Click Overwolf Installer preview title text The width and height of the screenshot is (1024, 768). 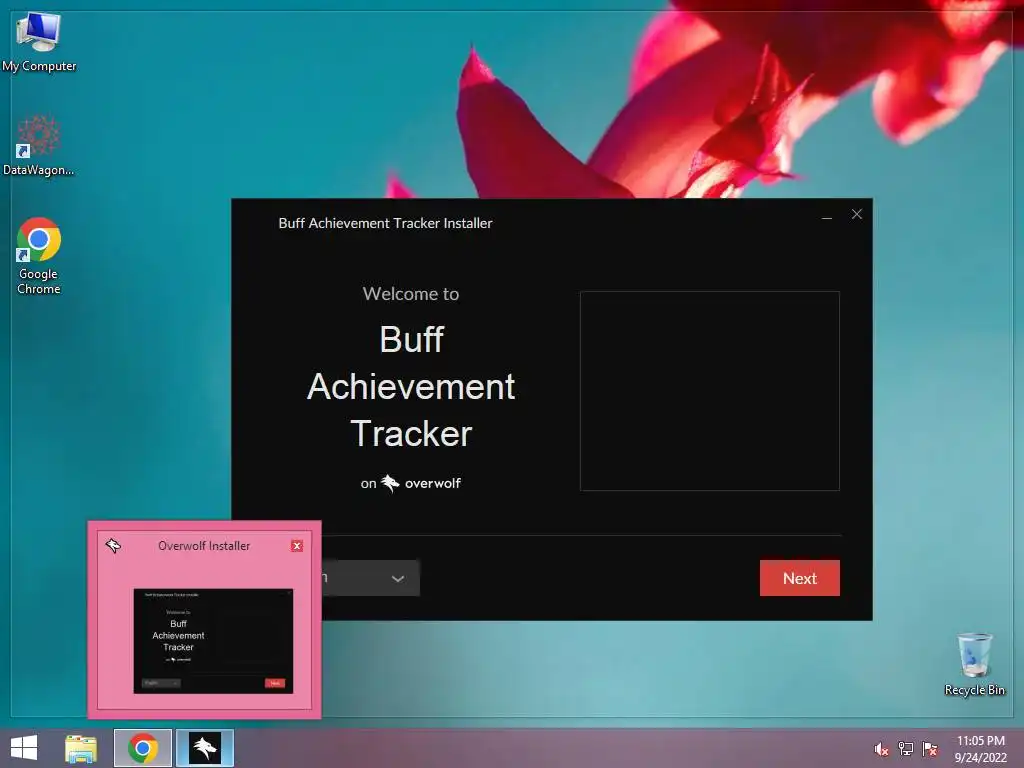coord(204,546)
